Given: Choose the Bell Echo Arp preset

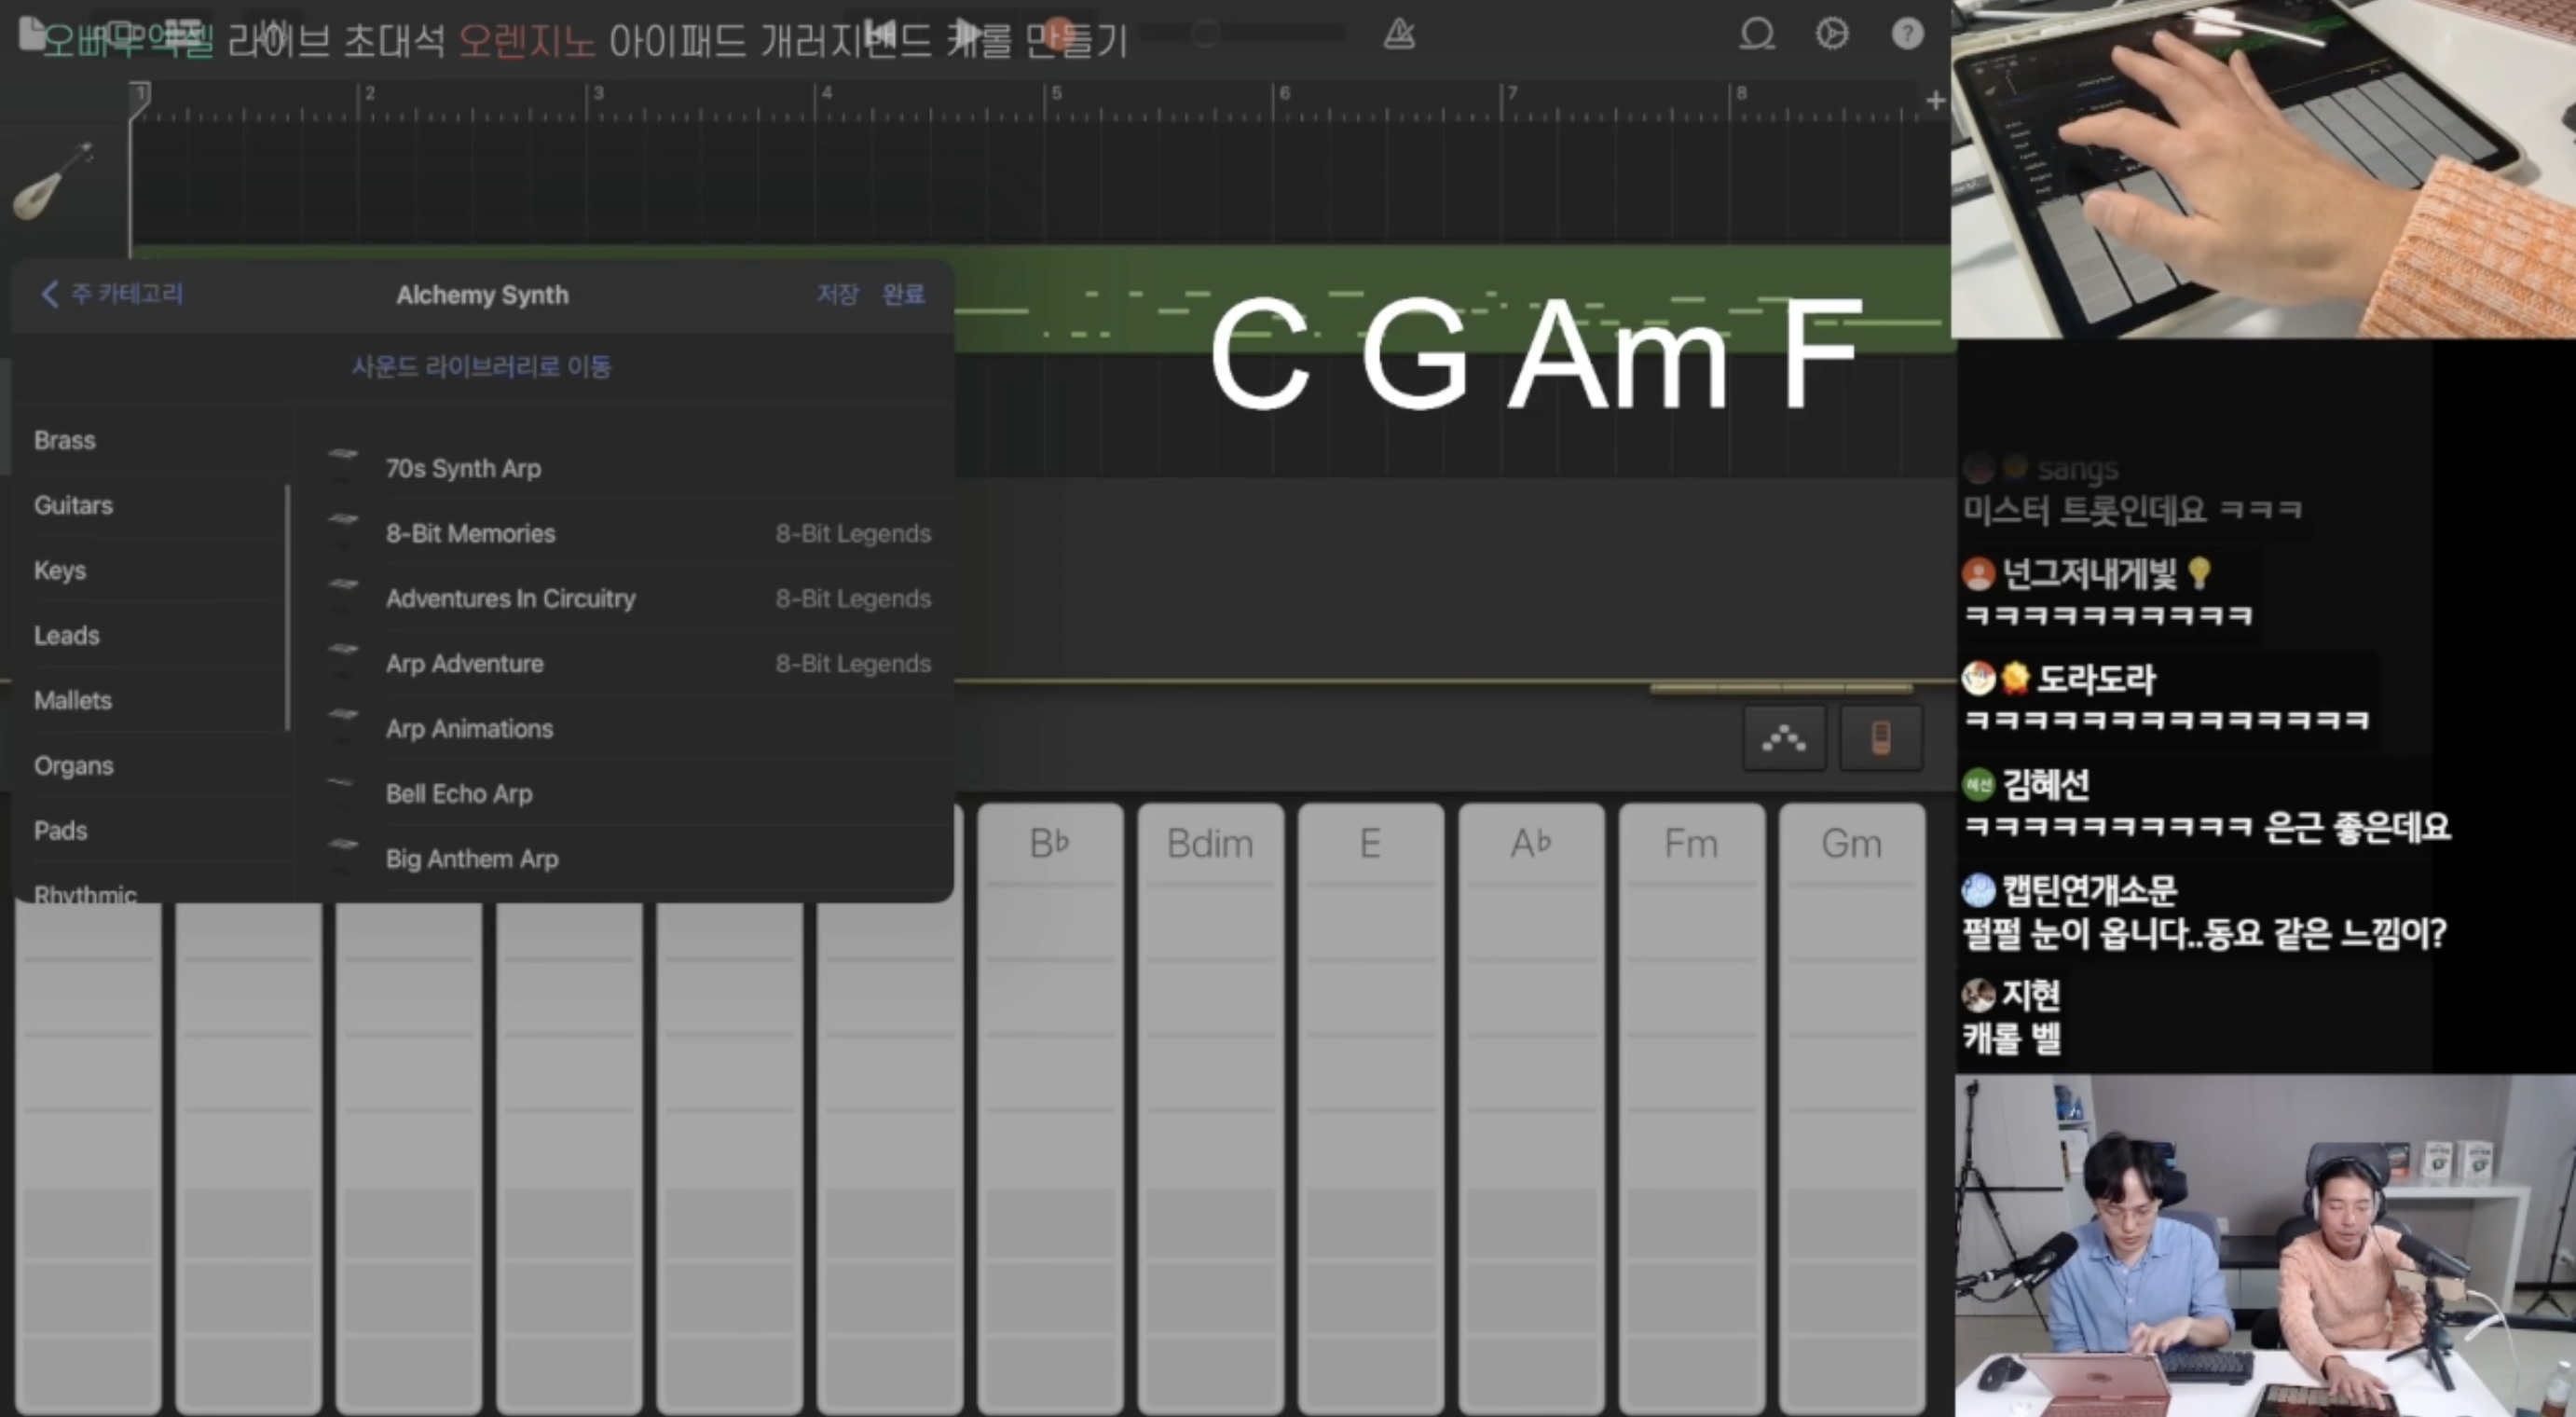Looking at the screenshot, I should coord(459,794).
